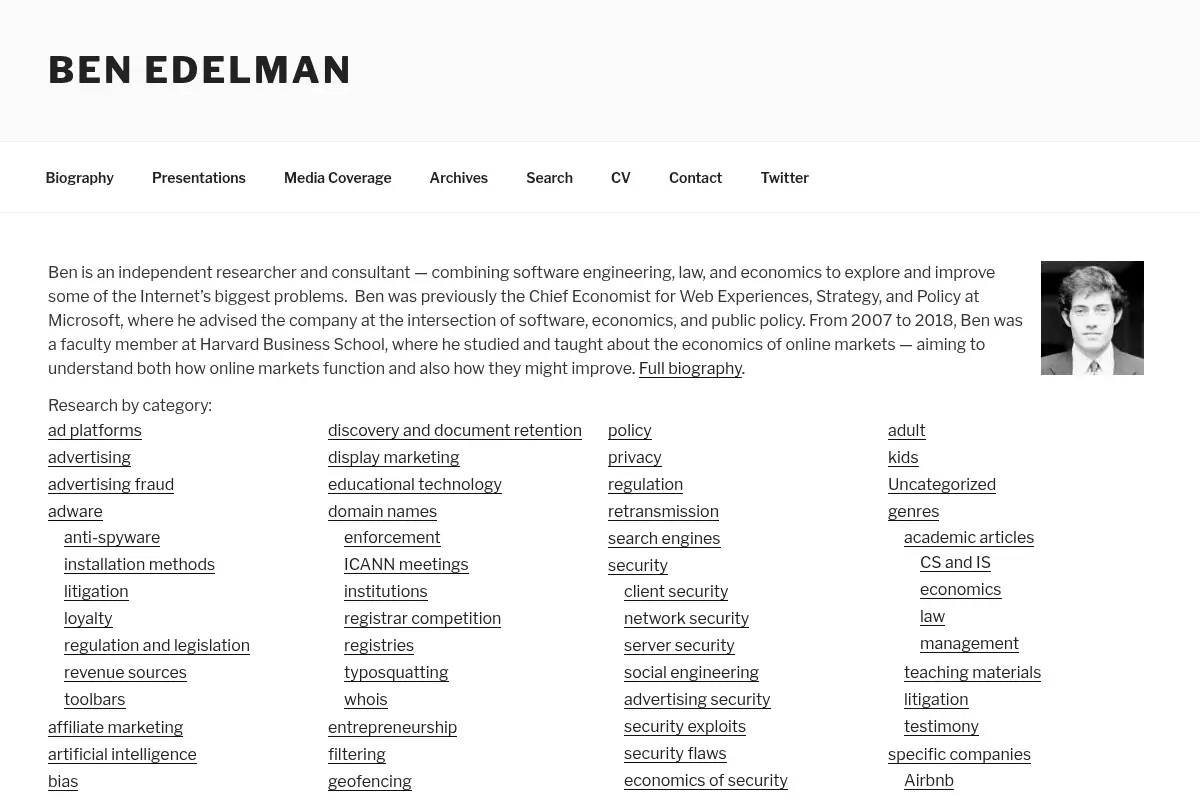Visit the Twitter navigation link

click(784, 177)
